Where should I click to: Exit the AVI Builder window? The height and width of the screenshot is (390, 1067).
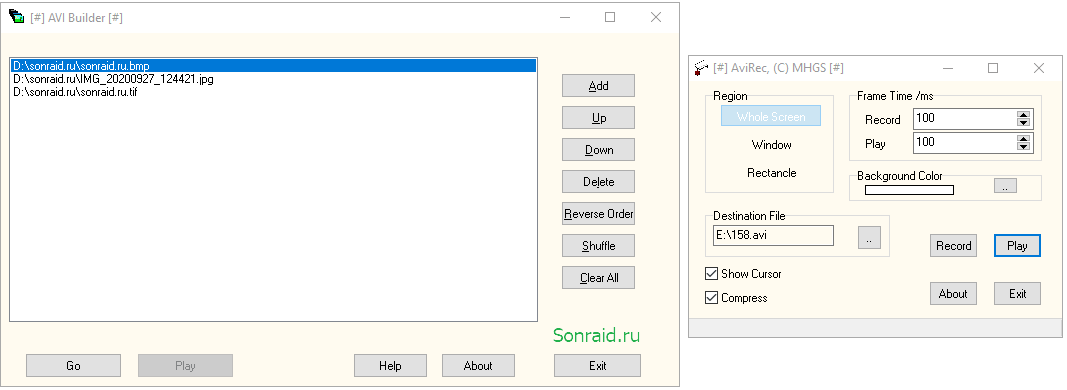click(x=597, y=365)
